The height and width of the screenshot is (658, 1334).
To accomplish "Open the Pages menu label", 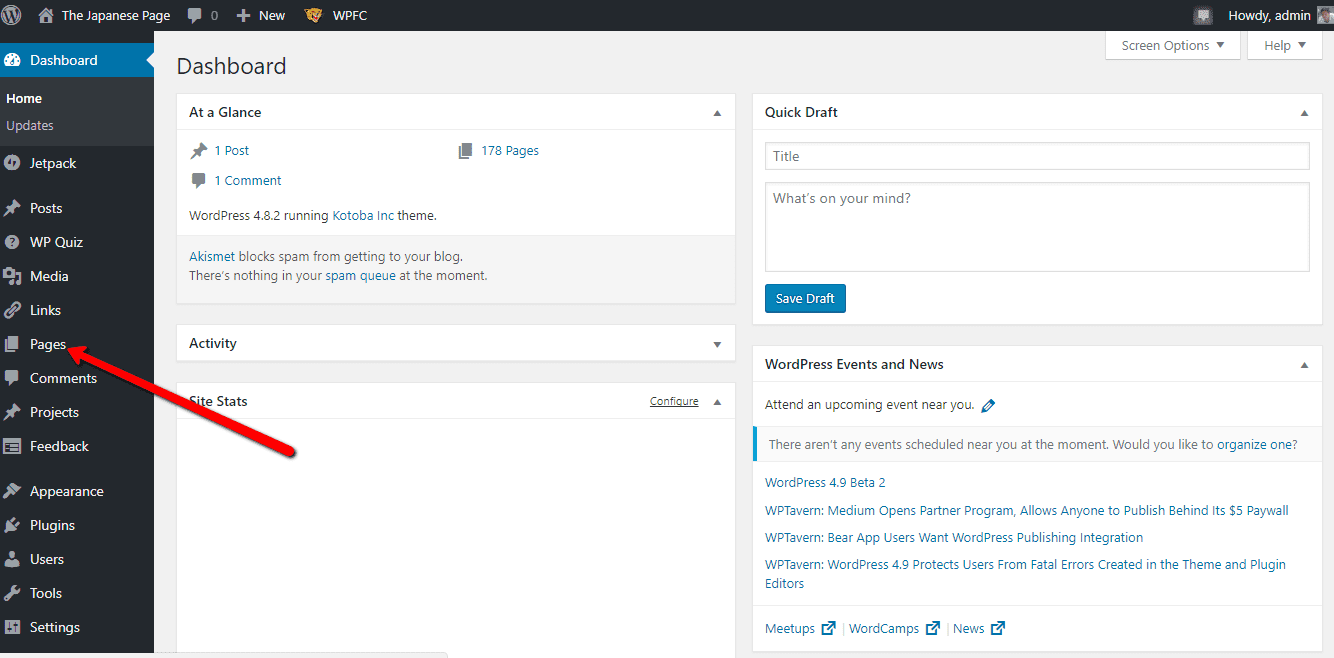I will (x=48, y=344).
